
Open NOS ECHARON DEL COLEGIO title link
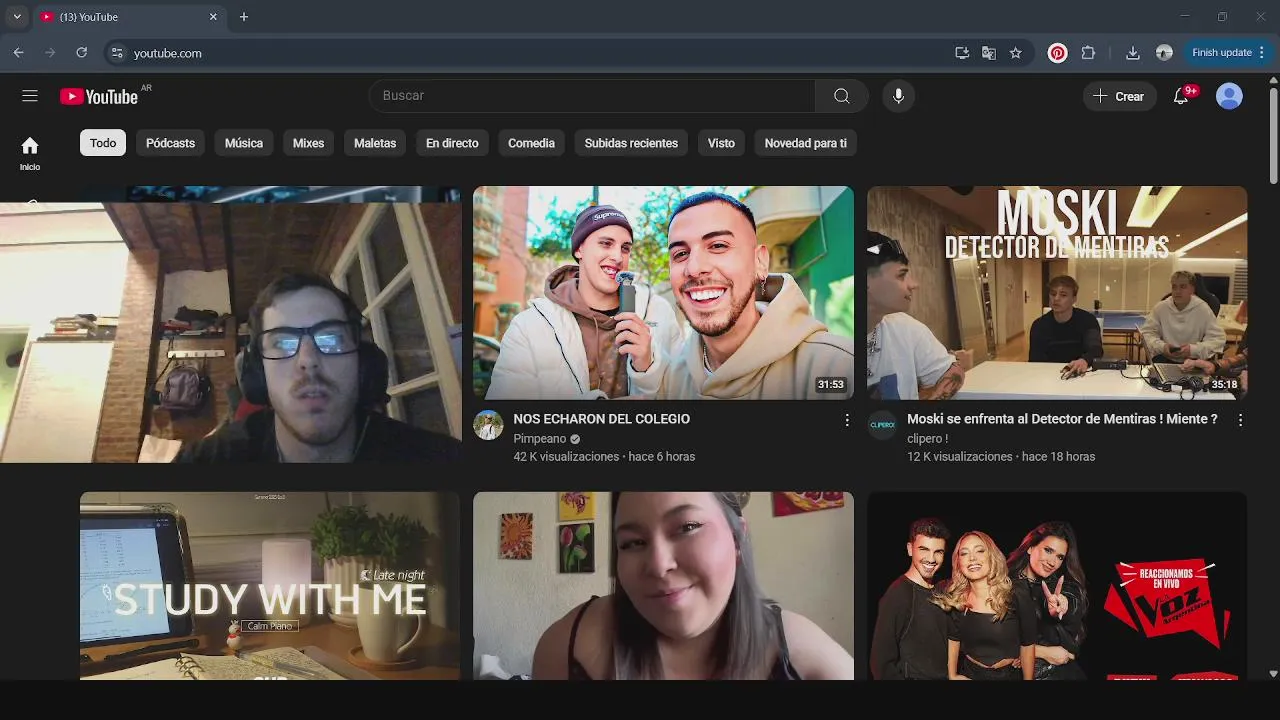(x=601, y=419)
